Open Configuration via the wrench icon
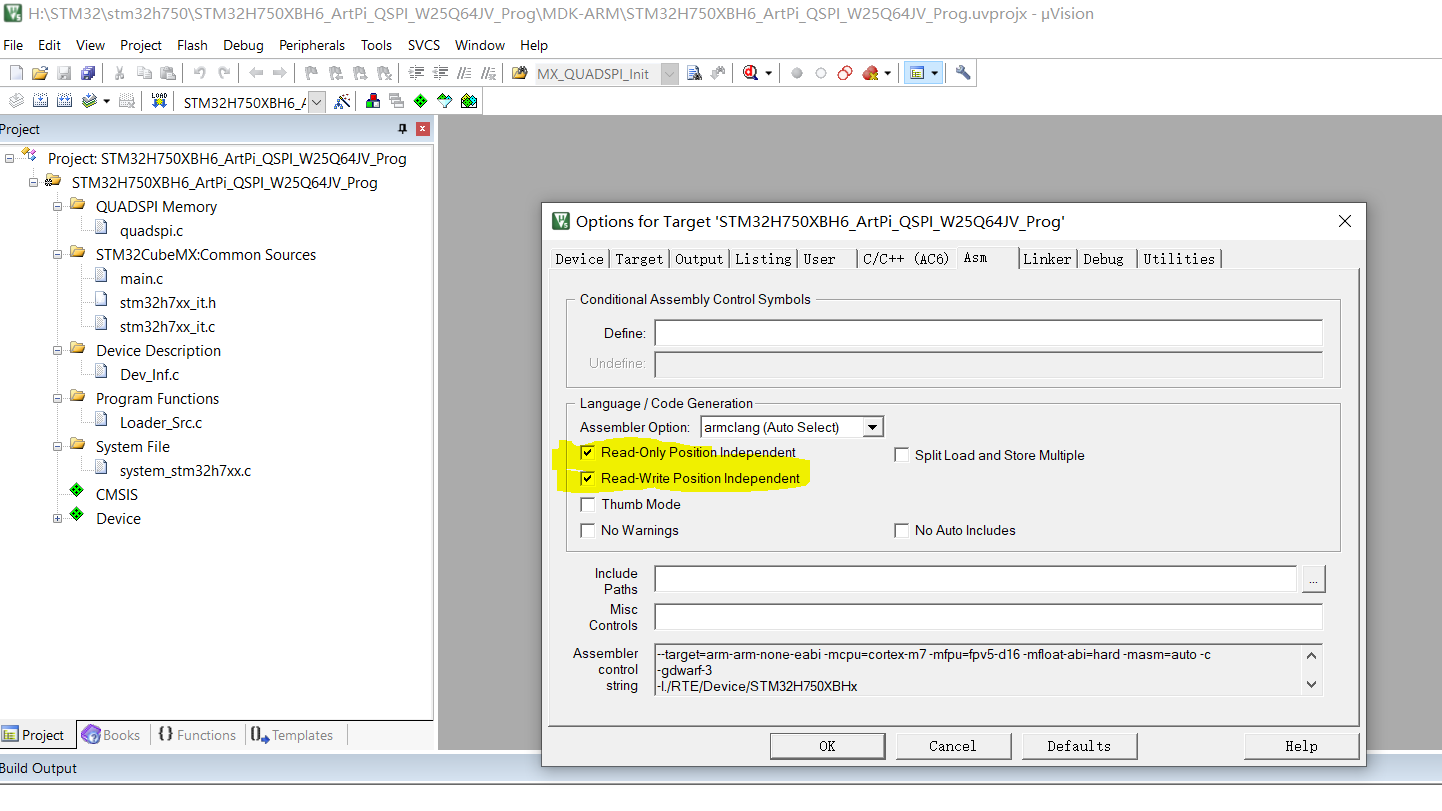 click(963, 73)
